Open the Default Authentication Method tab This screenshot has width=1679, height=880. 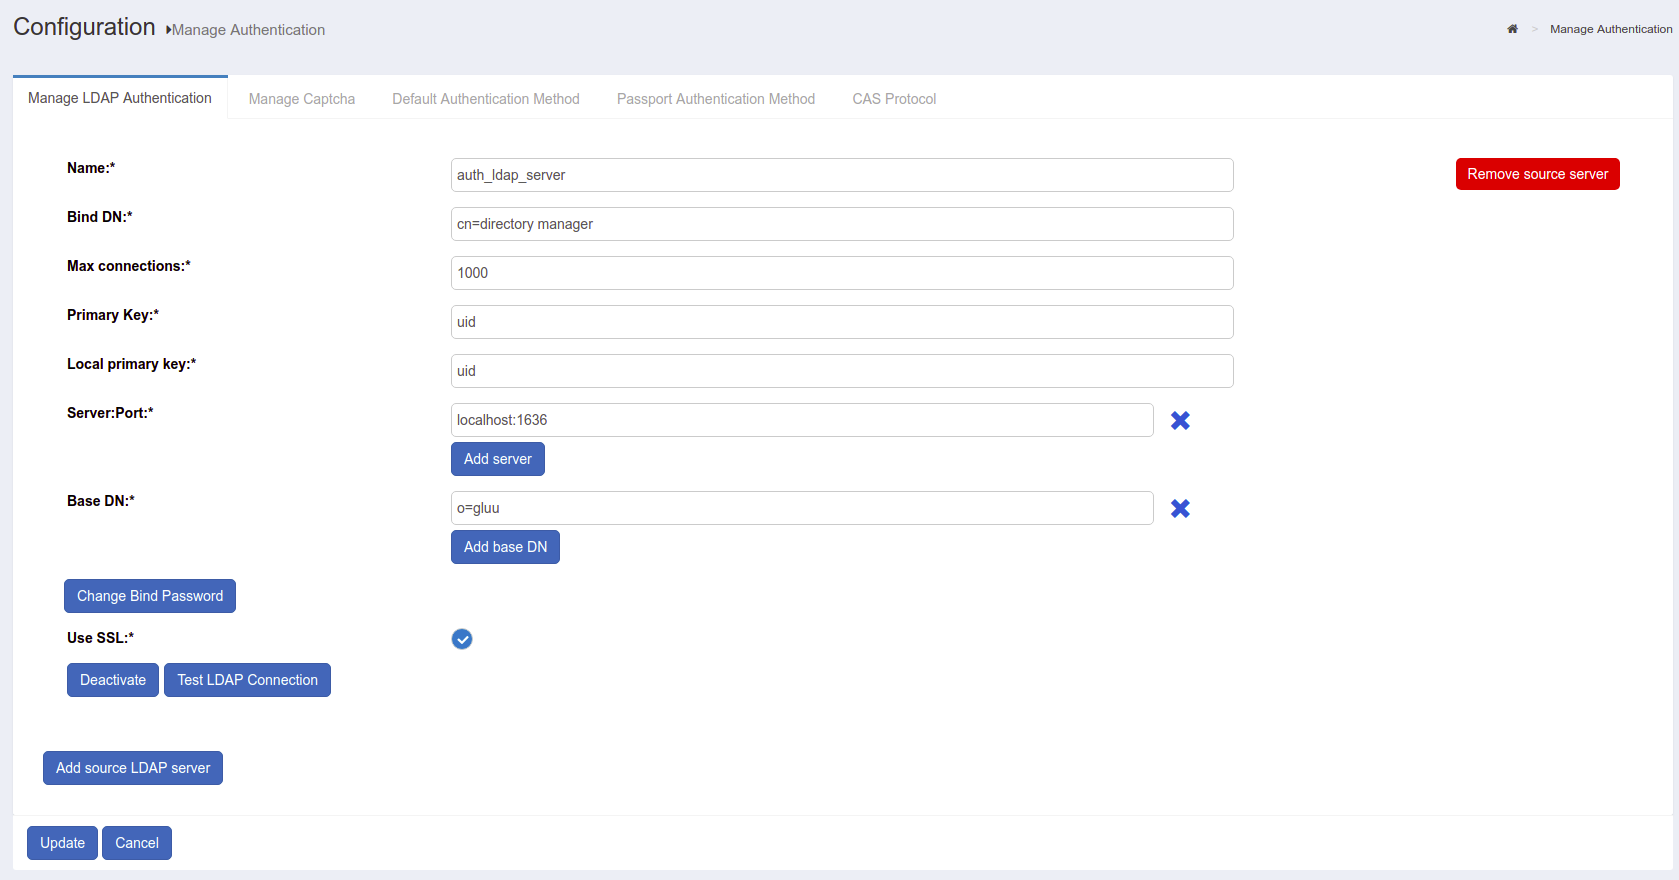click(x=485, y=99)
